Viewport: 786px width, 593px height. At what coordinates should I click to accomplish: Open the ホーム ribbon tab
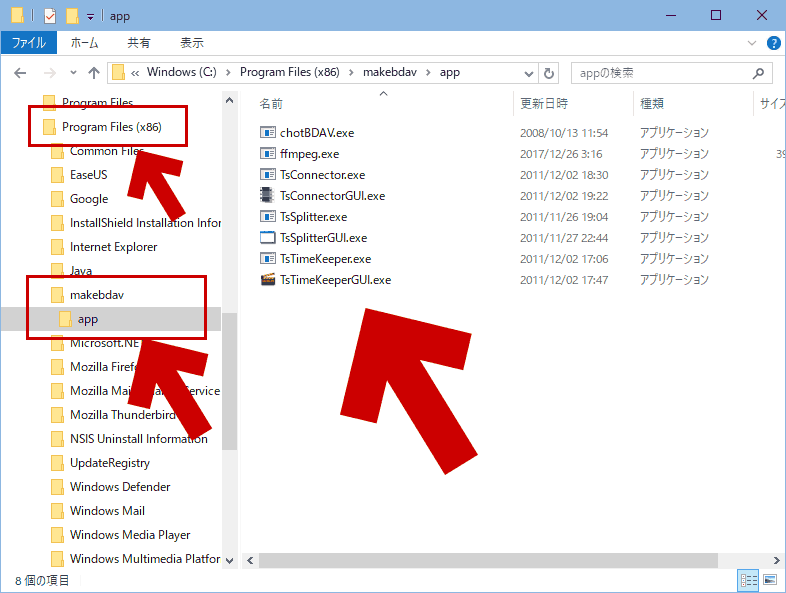click(x=84, y=43)
